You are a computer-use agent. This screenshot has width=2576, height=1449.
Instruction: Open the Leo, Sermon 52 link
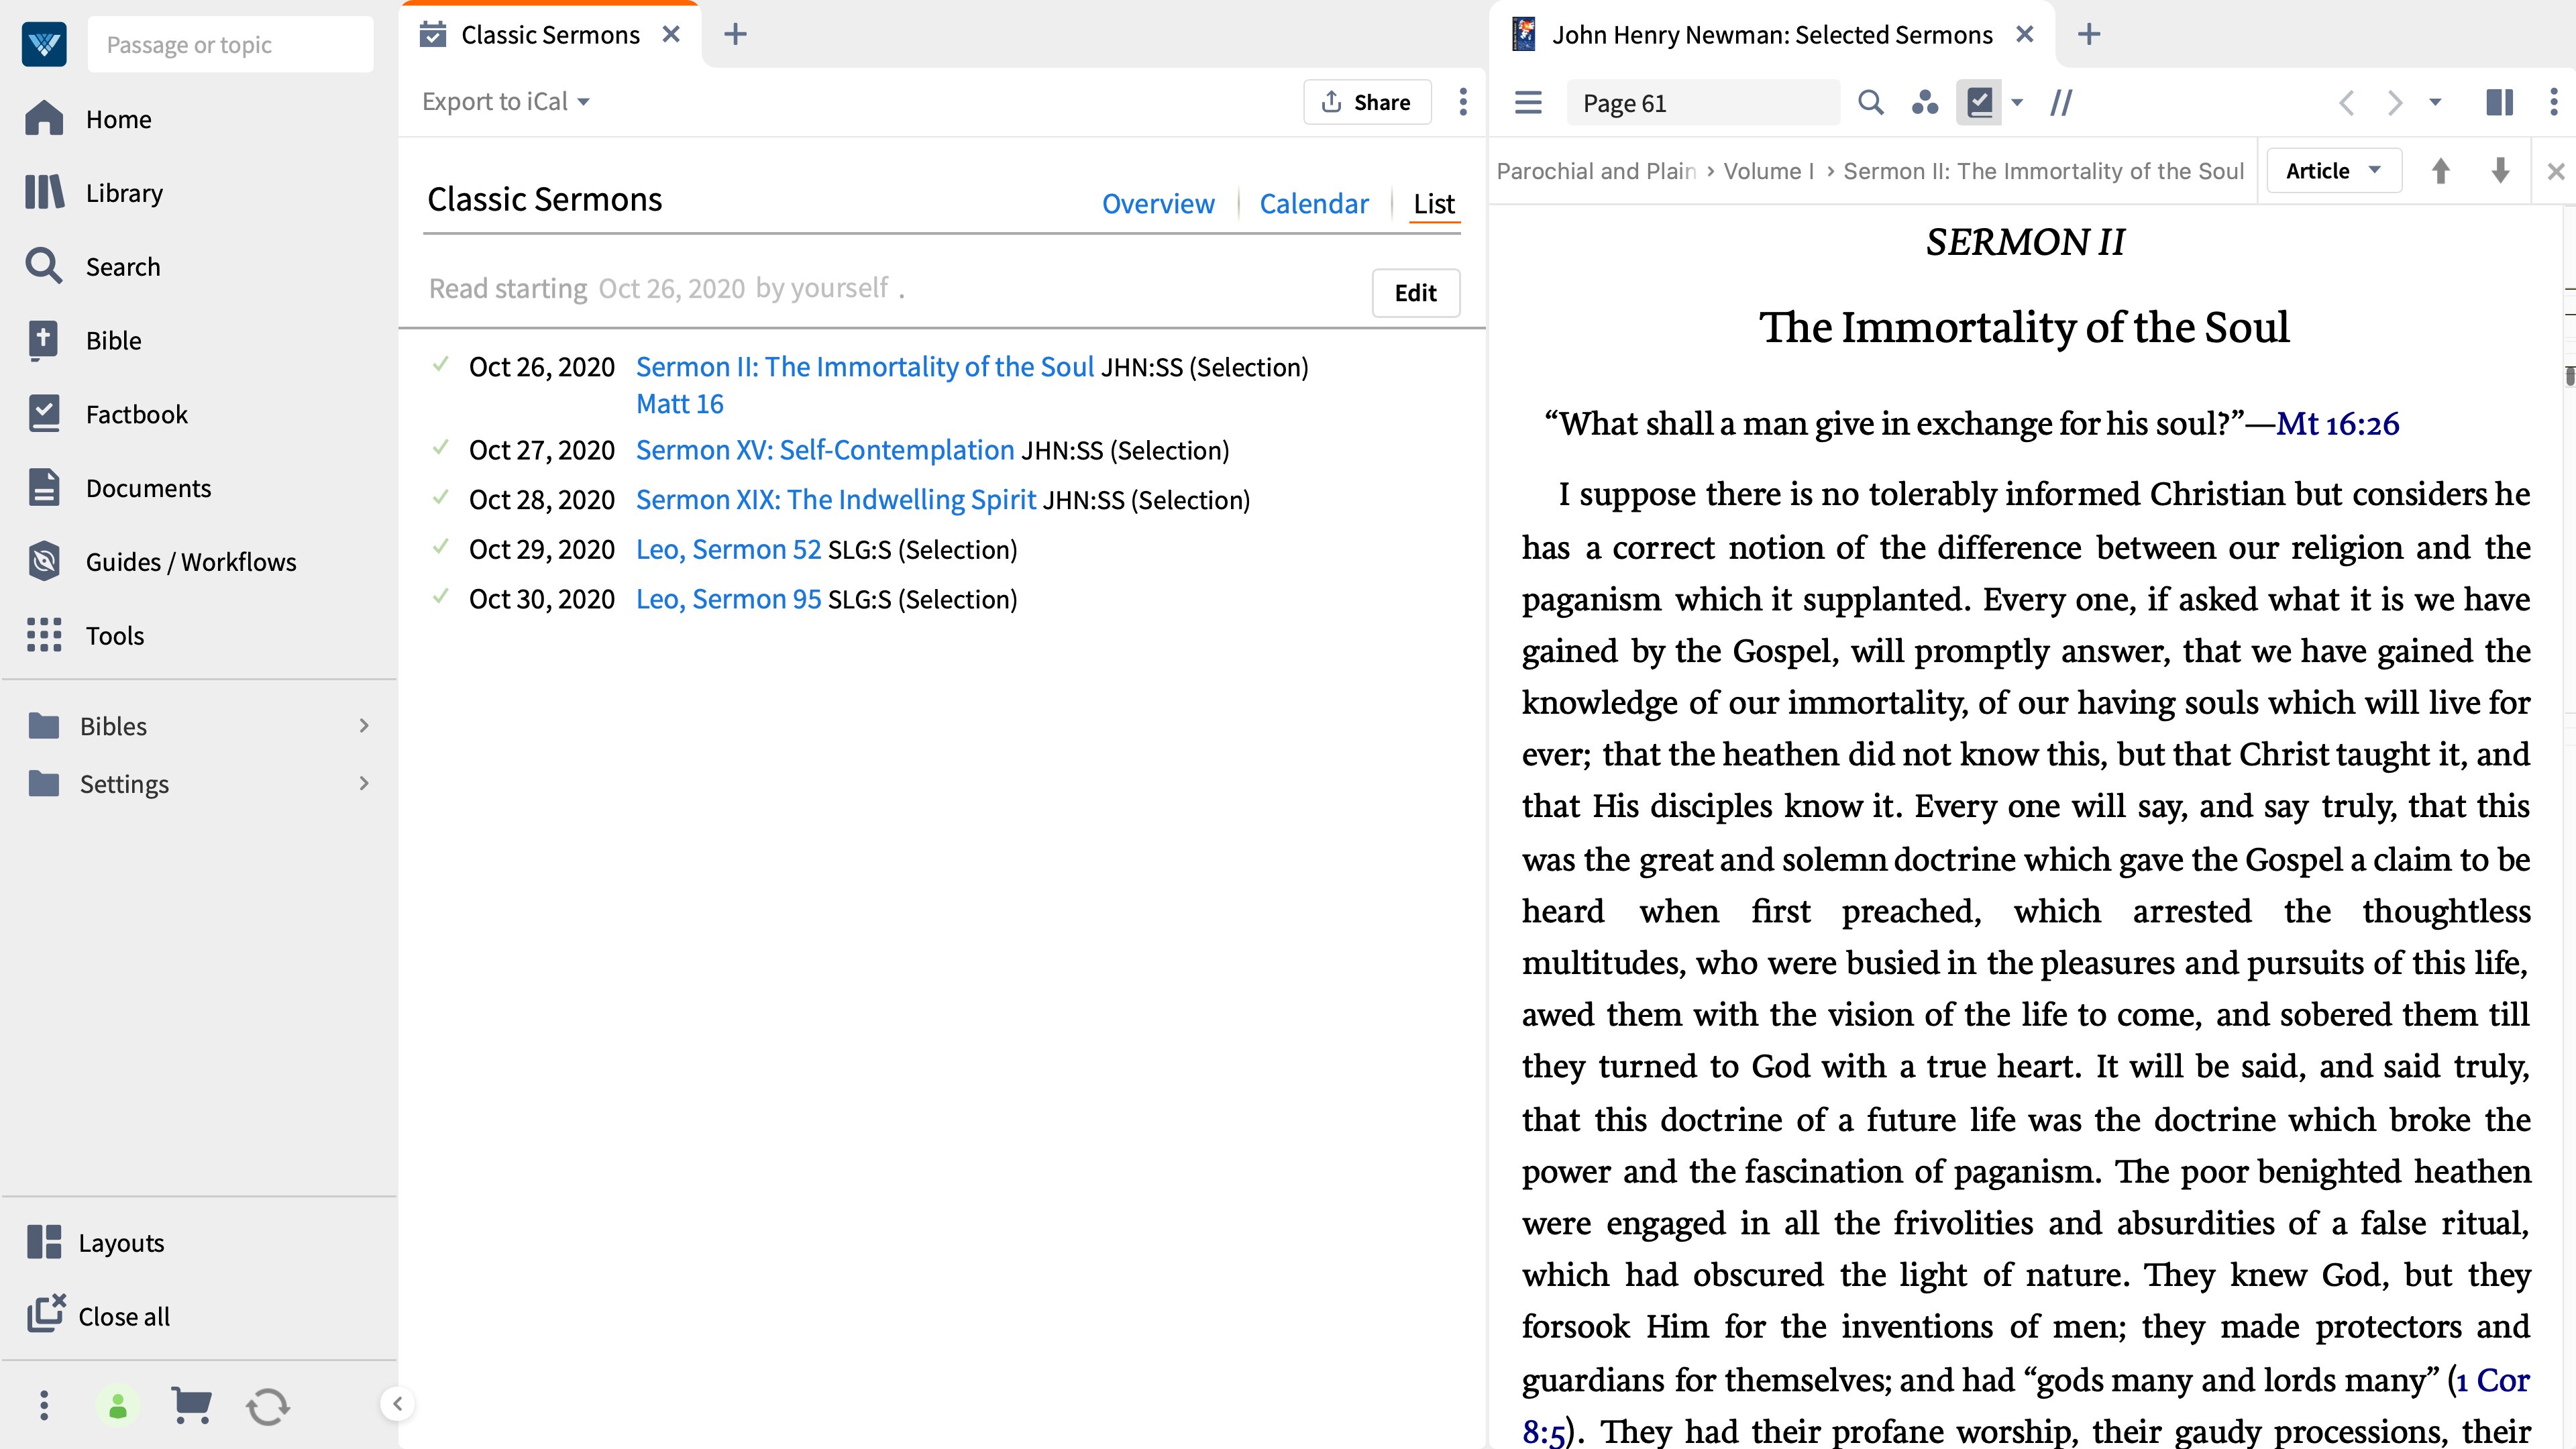click(728, 549)
